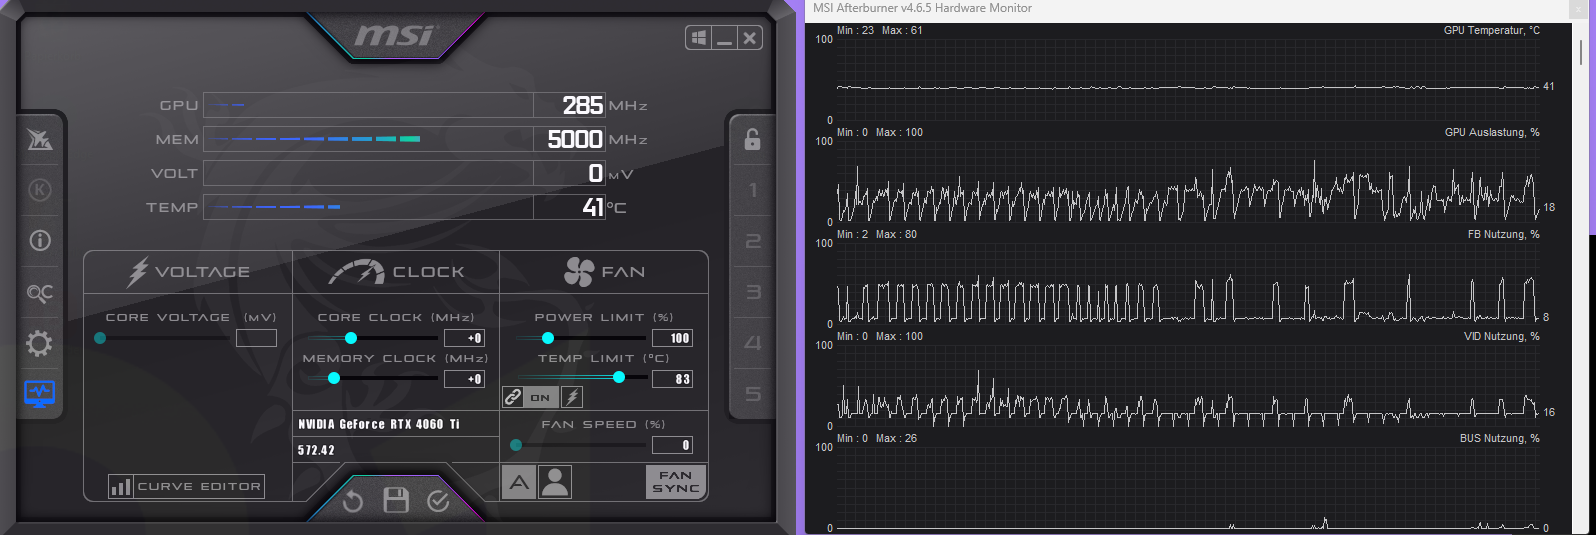
Task: Click the Temp Limit slider handle
Action: click(x=619, y=377)
